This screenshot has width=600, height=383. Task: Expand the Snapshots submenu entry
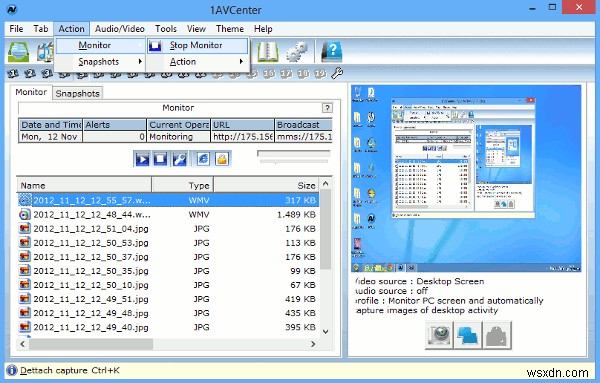coord(100,62)
